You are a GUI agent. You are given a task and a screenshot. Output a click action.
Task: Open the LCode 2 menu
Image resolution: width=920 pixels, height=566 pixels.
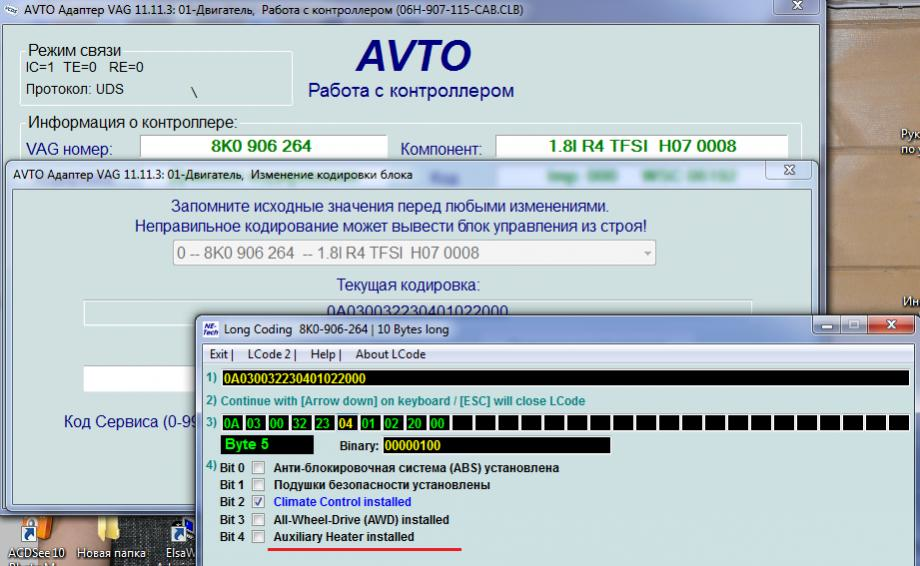coord(271,354)
